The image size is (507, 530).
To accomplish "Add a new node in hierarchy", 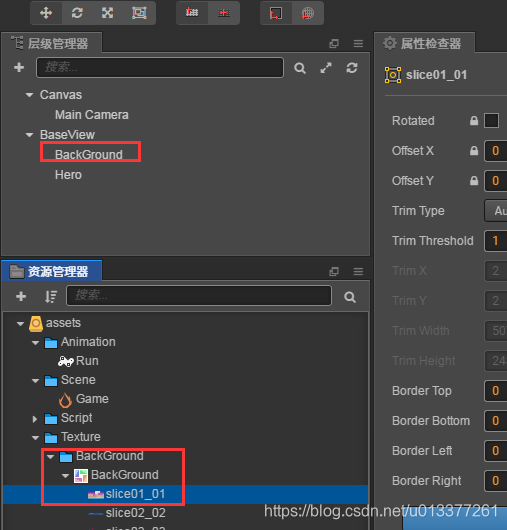I will coord(19,67).
